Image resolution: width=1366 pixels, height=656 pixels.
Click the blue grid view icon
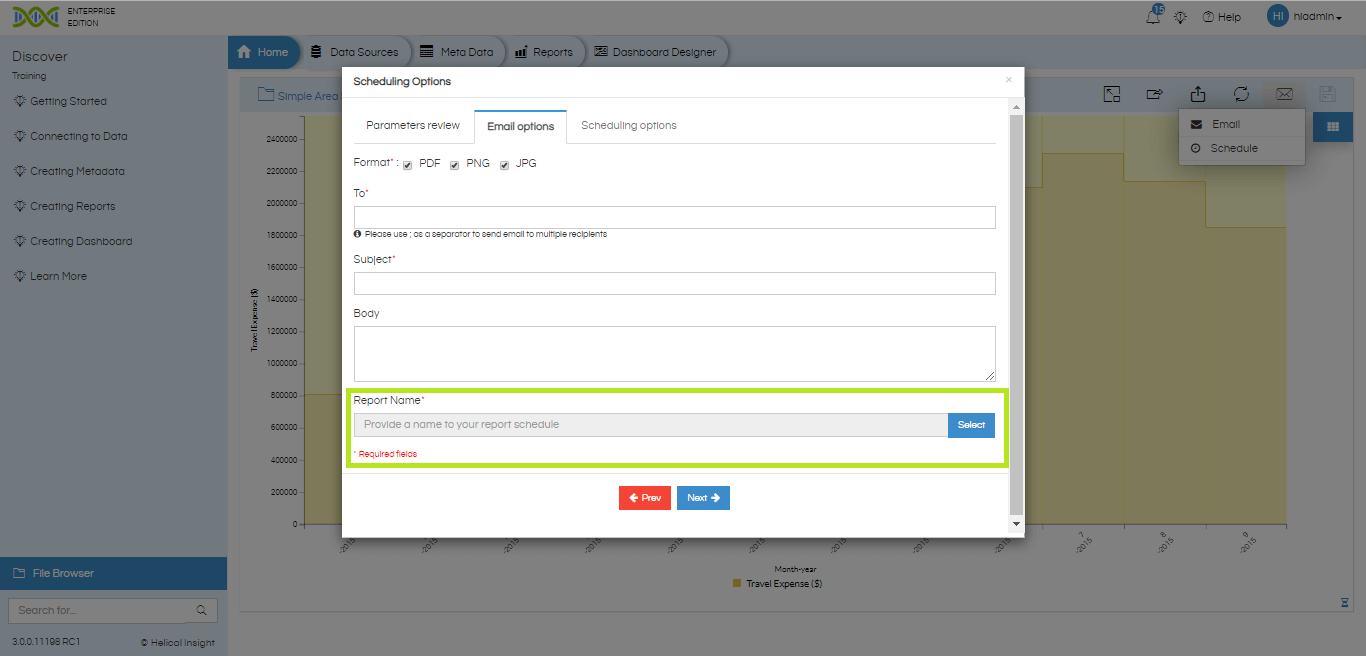pyautogui.click(x=1332, y=126)
